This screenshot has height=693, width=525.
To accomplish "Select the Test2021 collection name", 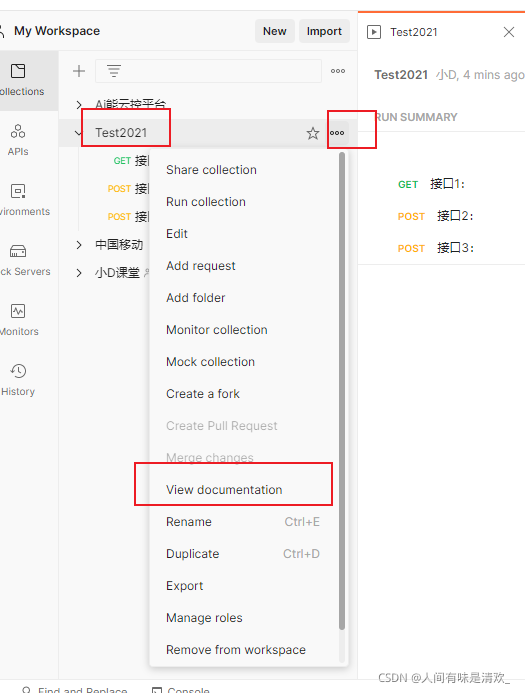I will point(121,133).
